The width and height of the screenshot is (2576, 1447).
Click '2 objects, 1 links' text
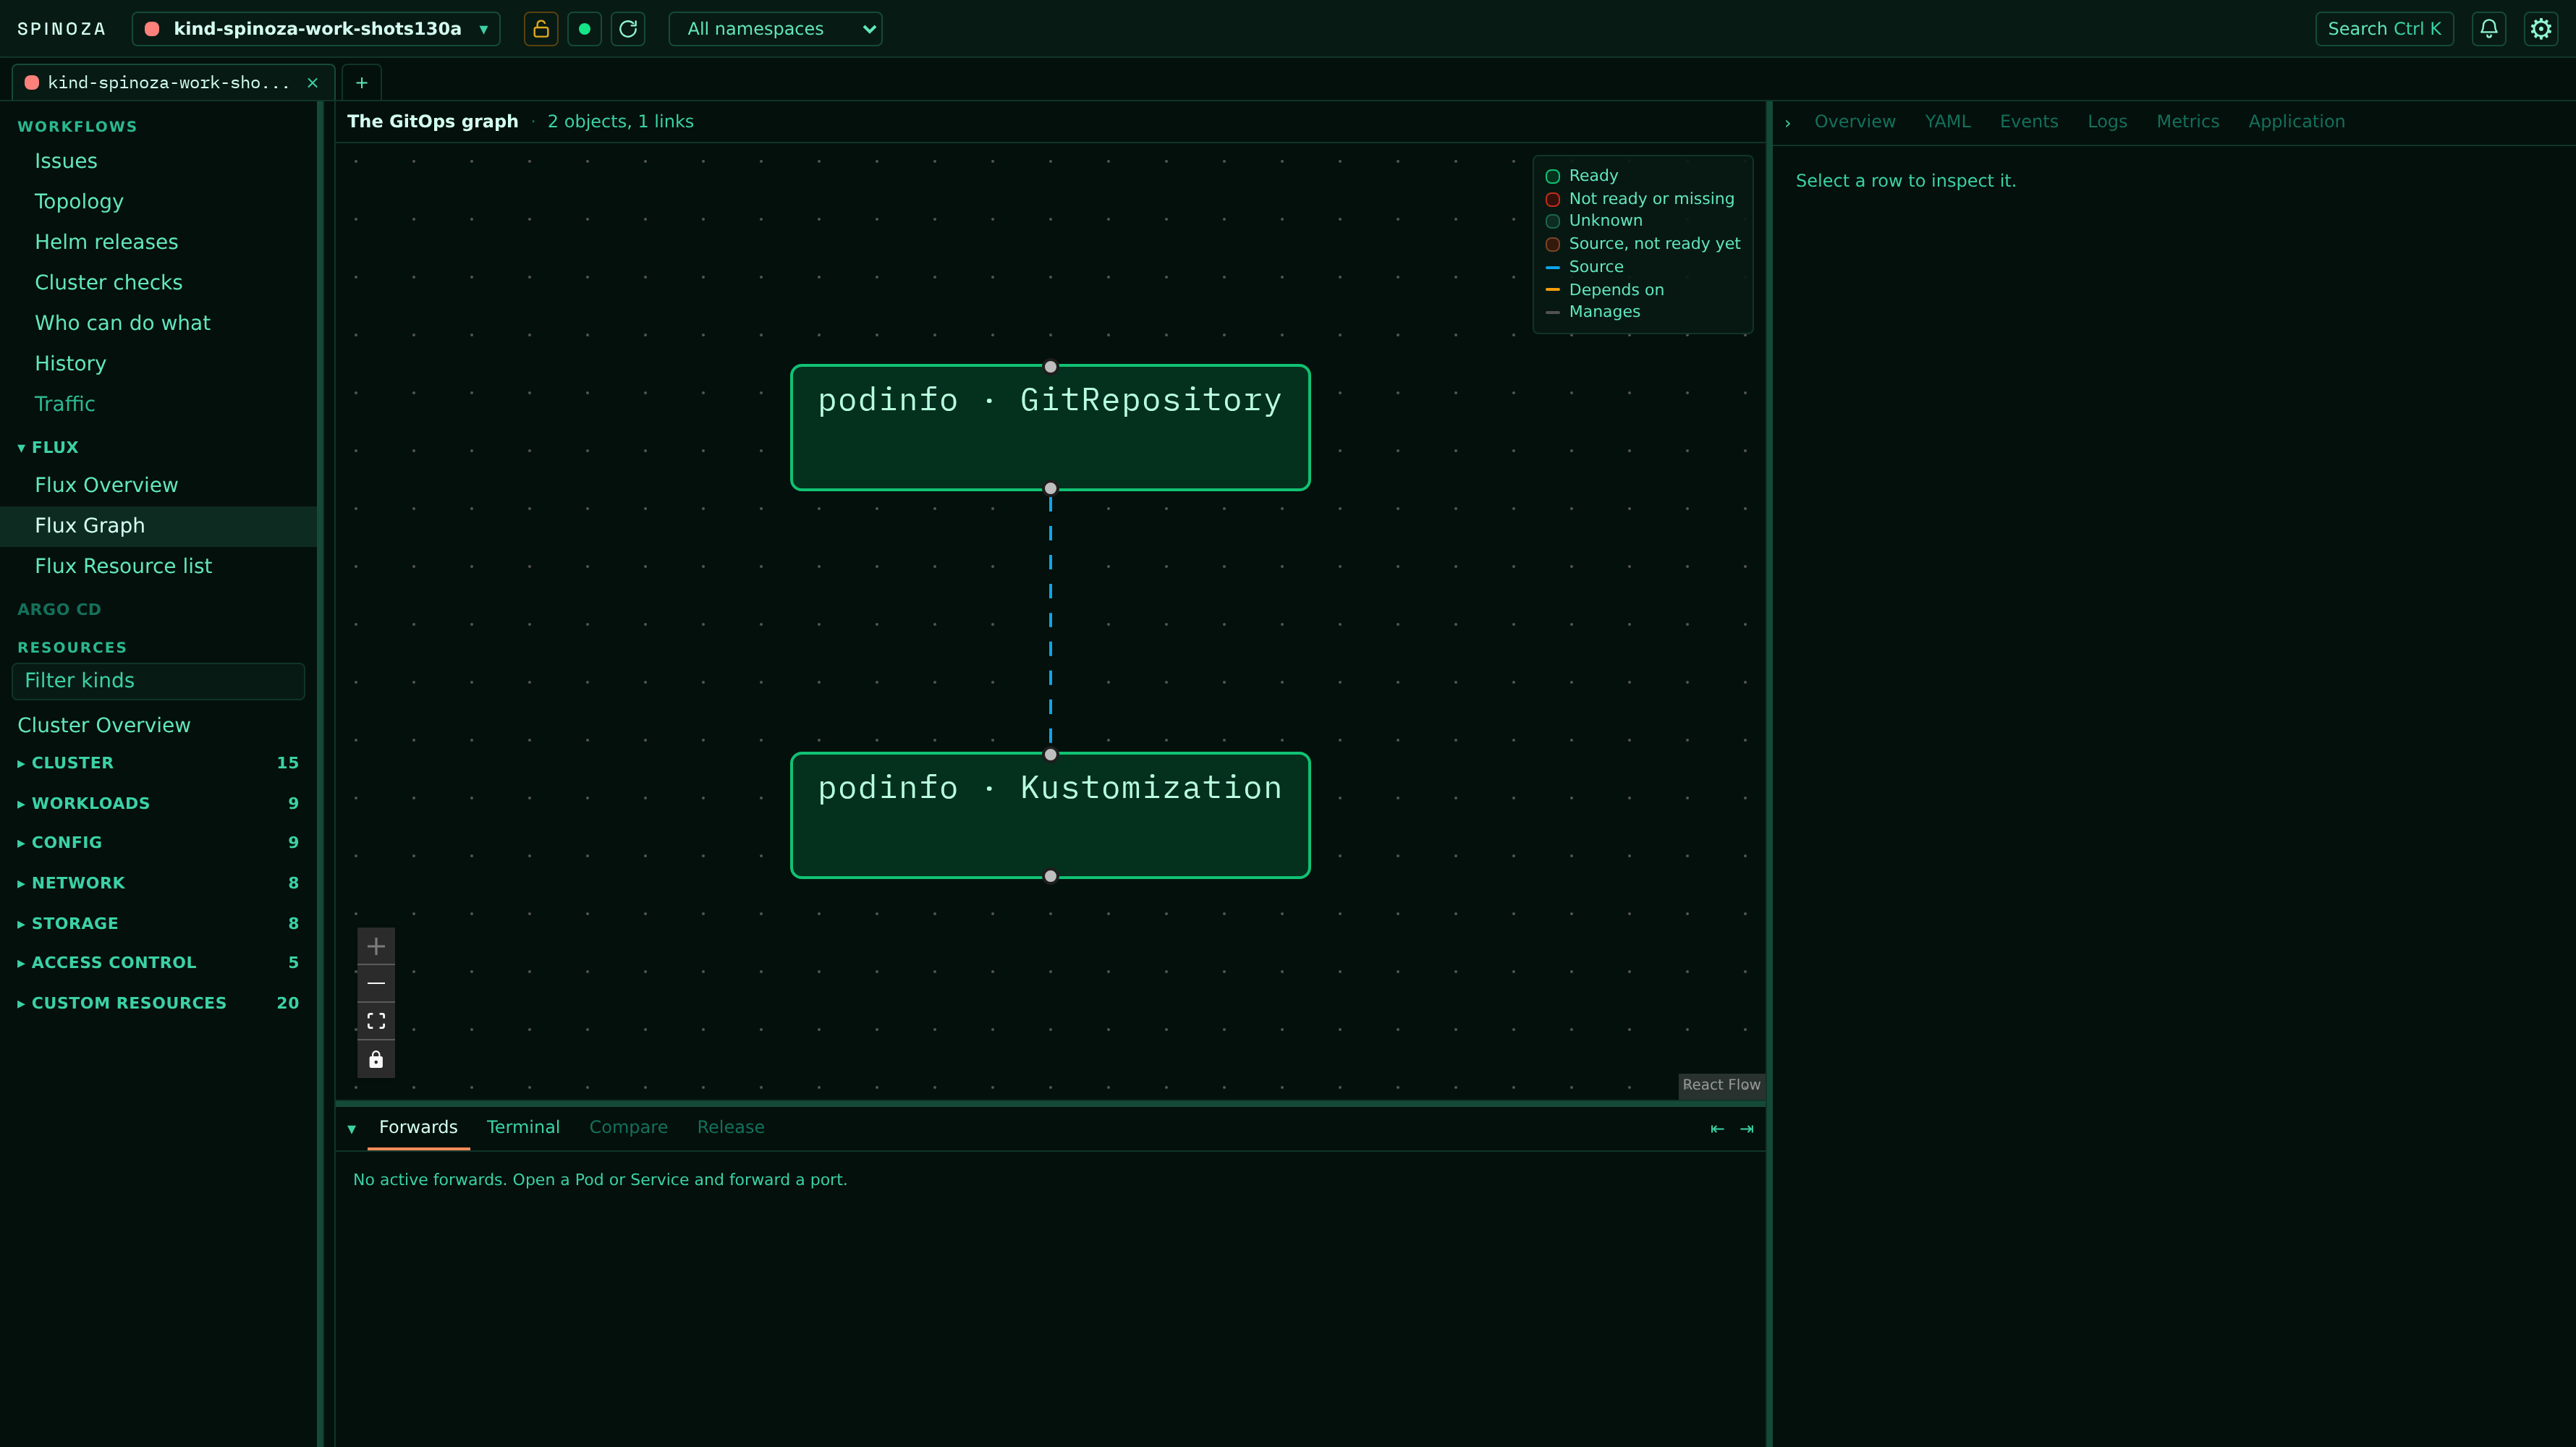620,121
